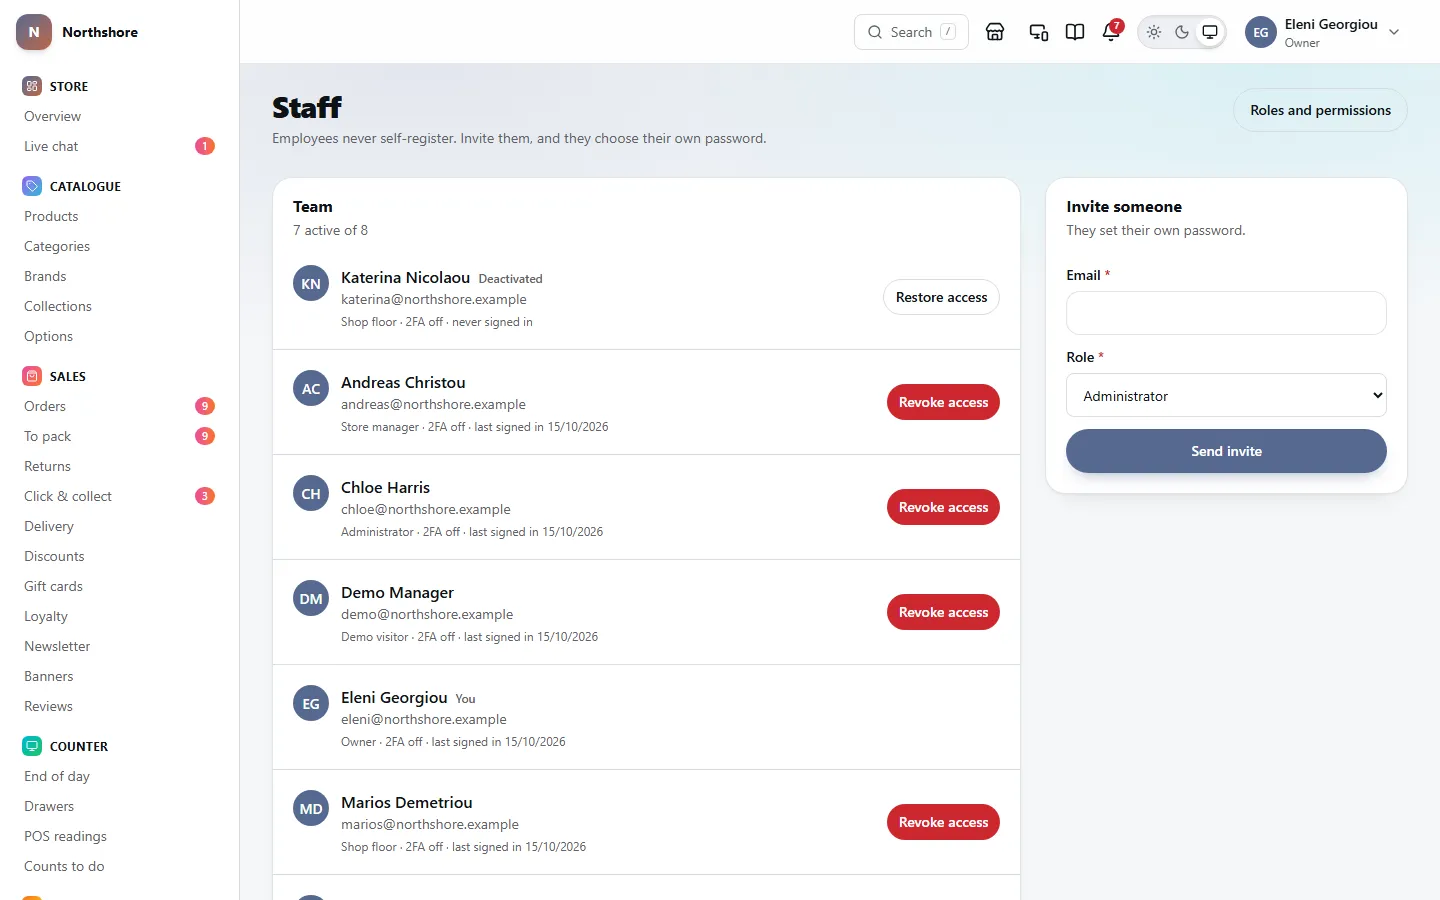Open Live chat from the sidebar

(51, 146)
